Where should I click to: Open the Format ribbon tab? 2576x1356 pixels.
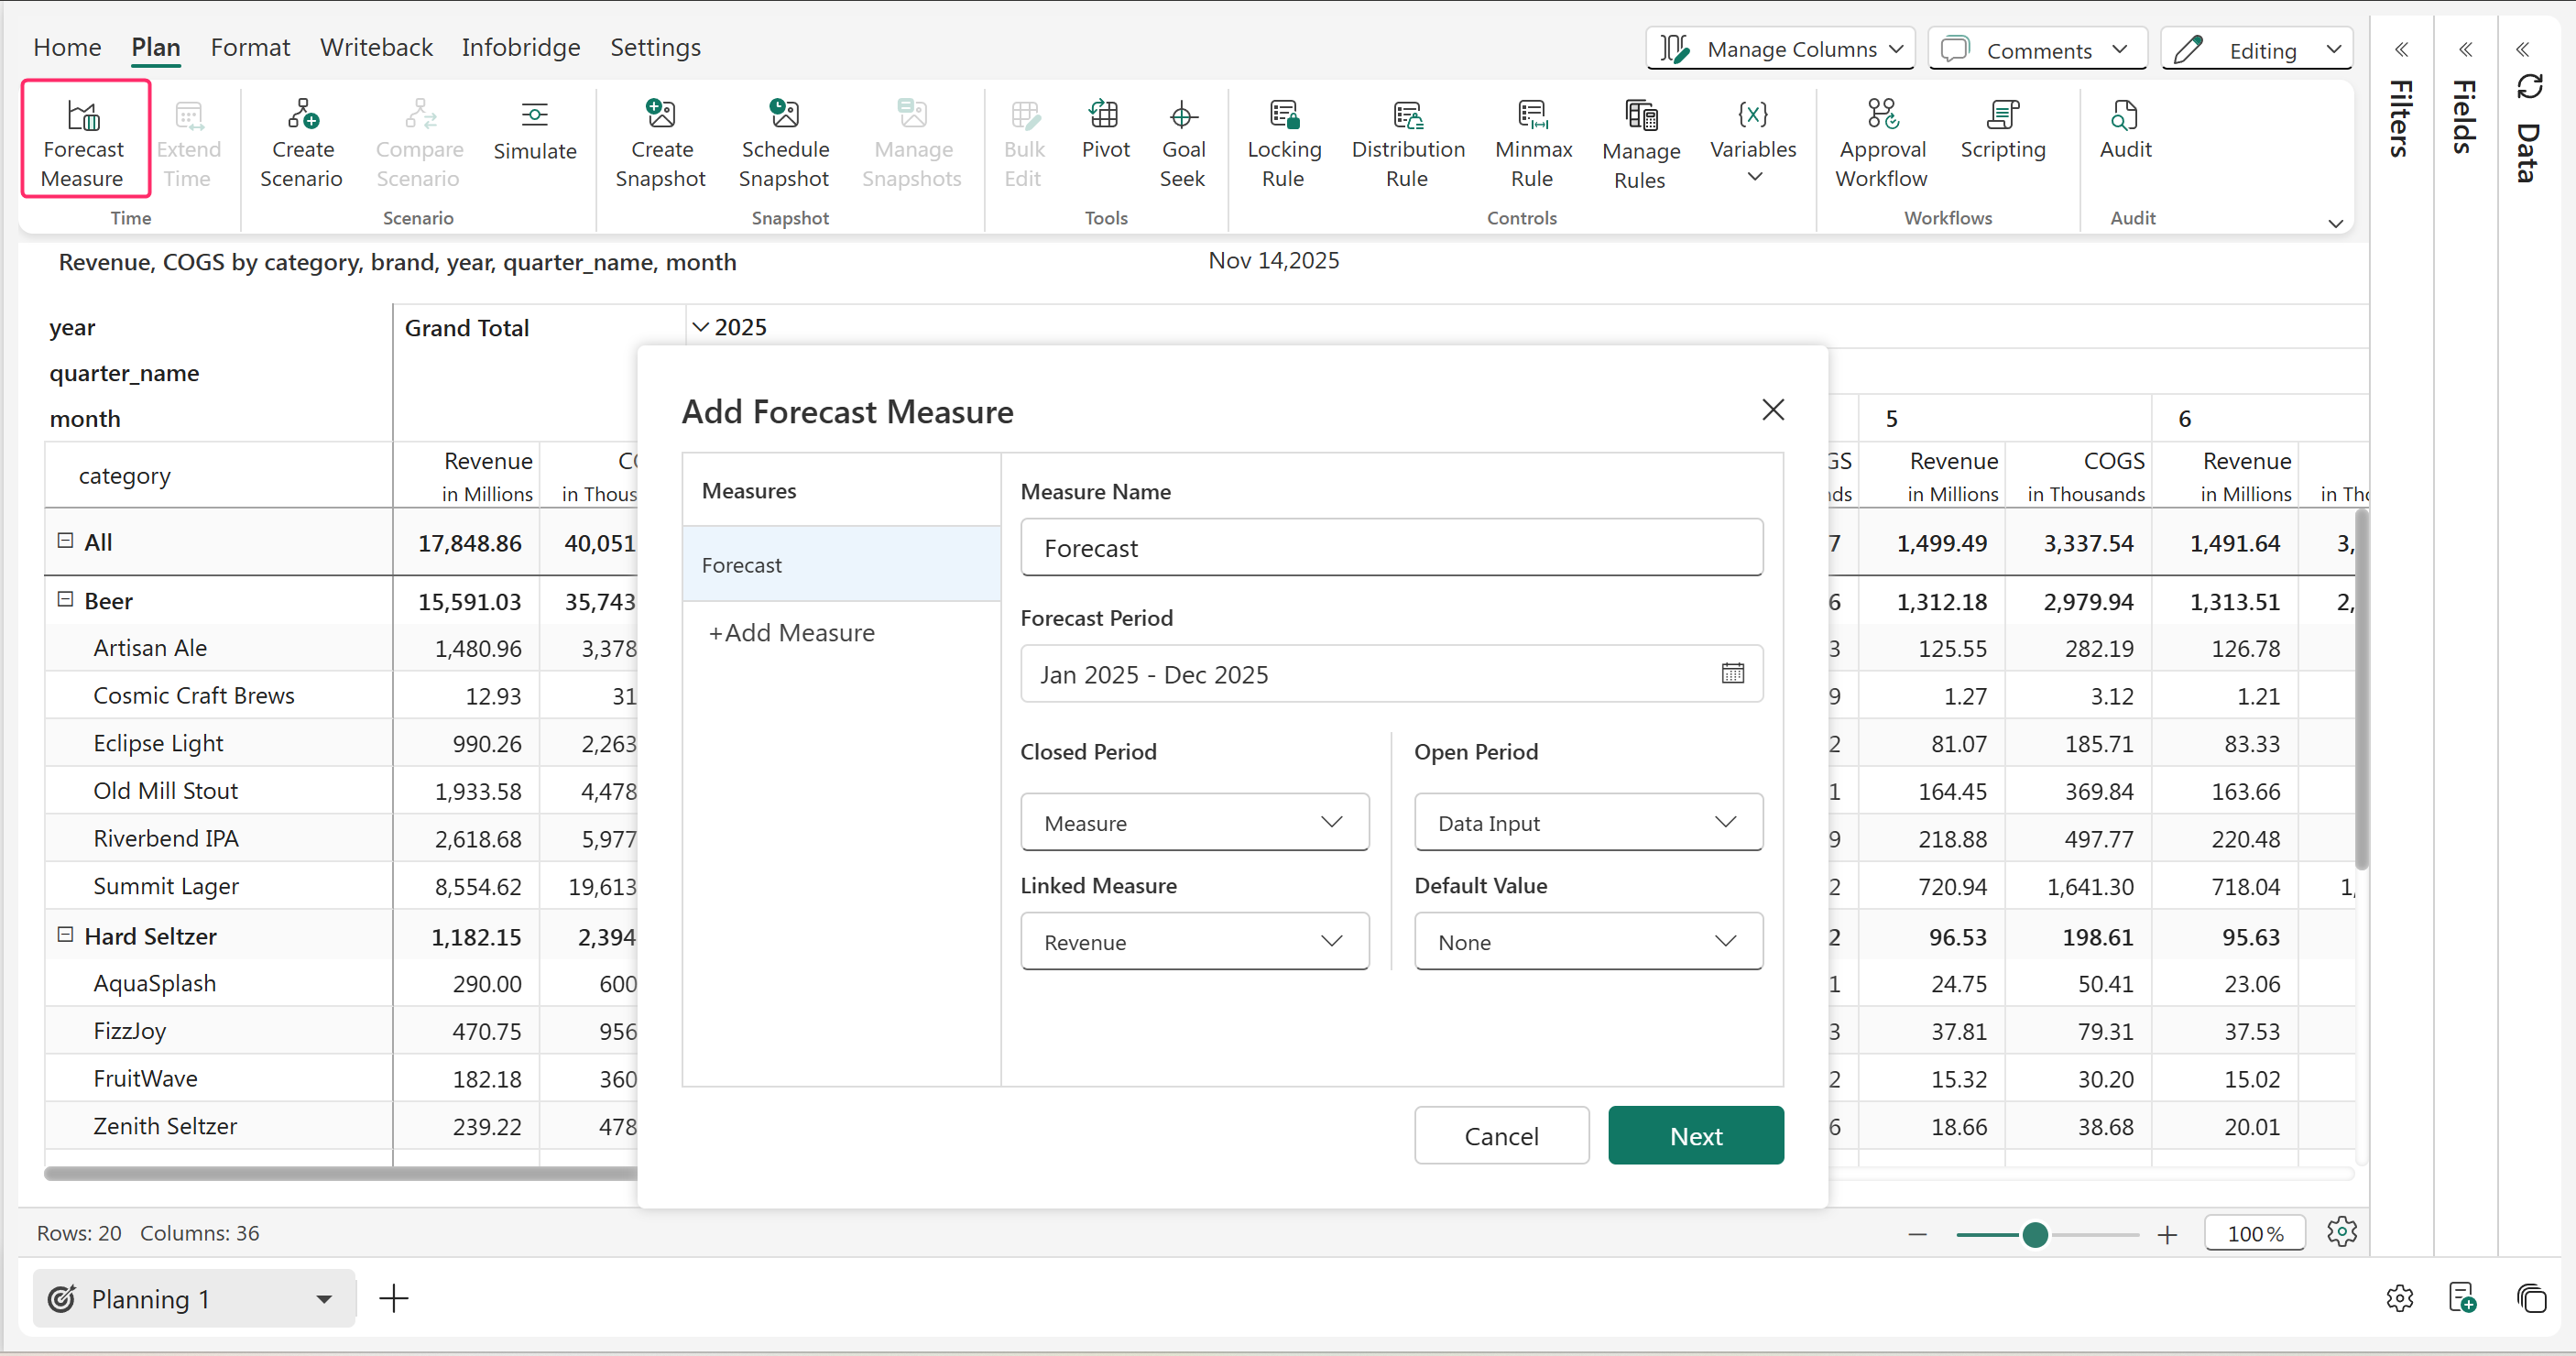[x=250, y=47]
